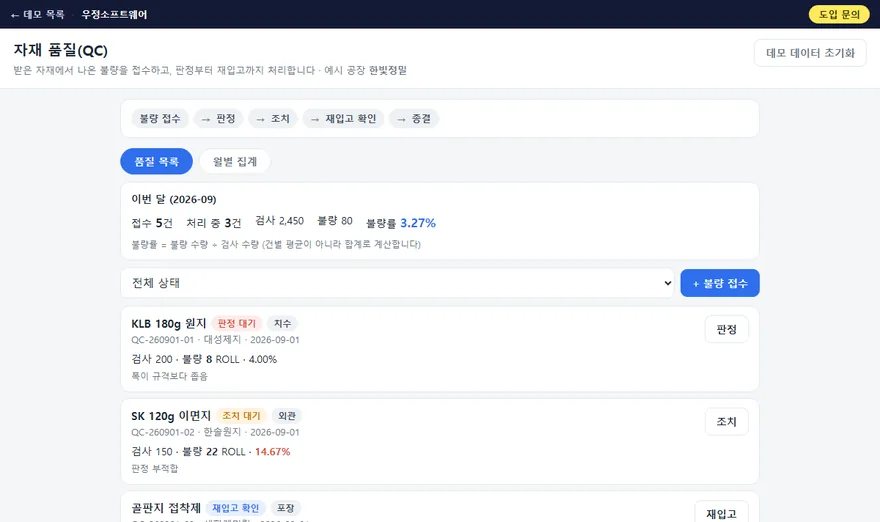Click 재입고 button for 골판지 접착제

pos(721,513)
